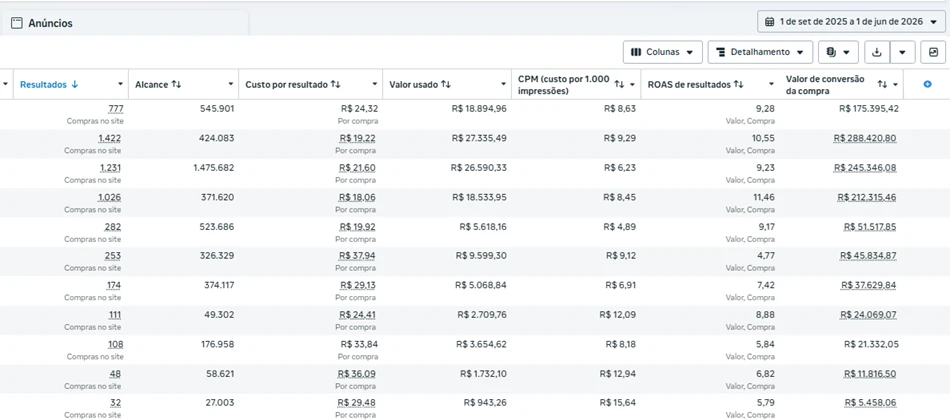This screenshot has height=420, width=950.
Task: Sort by CPM column arrows
Action: (x=619, y=84)
